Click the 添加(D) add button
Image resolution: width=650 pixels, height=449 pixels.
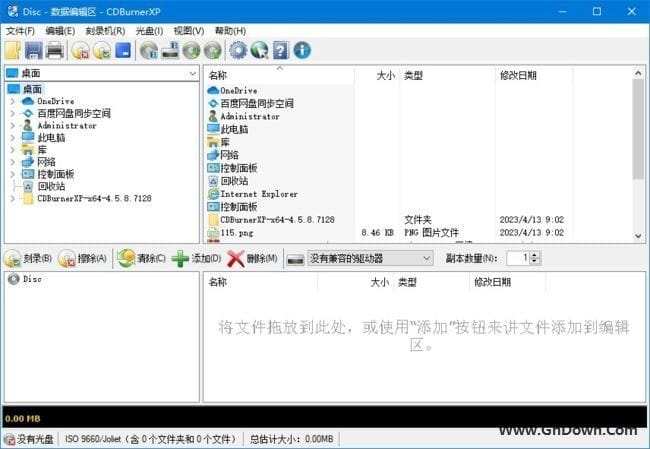pos(196,258)
